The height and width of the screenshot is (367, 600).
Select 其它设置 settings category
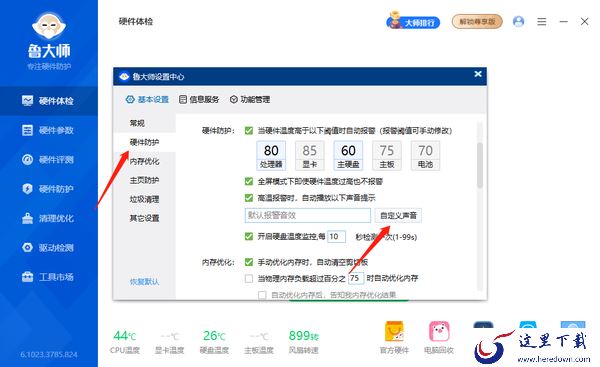click(x=145, y=218)
